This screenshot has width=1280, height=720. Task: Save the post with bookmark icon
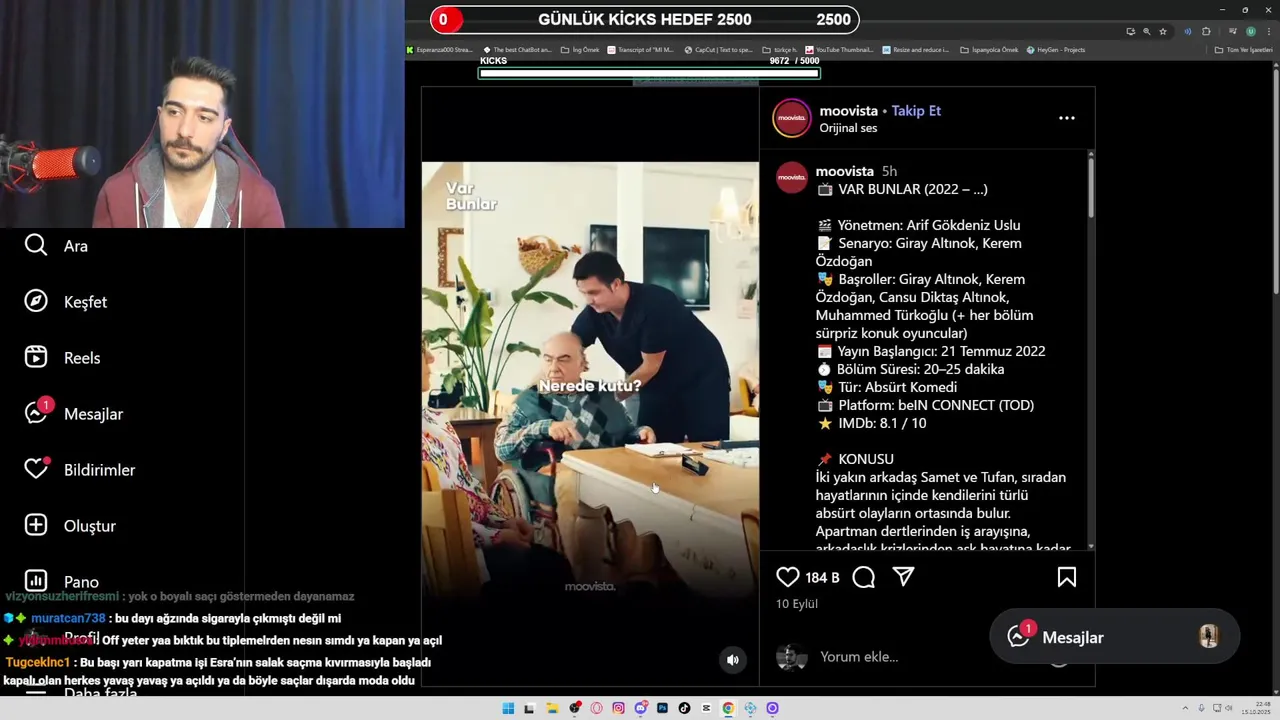tap(1067, 577)
